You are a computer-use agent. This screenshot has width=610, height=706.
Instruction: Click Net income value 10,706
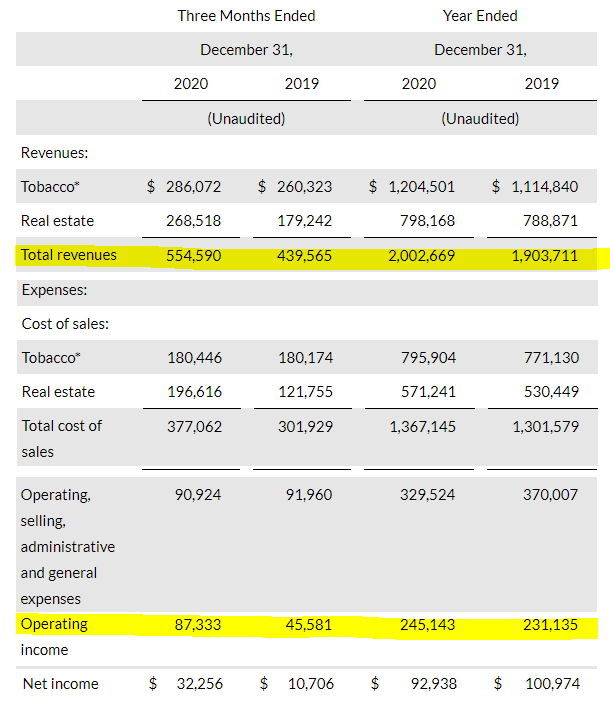tap(311, 684)
